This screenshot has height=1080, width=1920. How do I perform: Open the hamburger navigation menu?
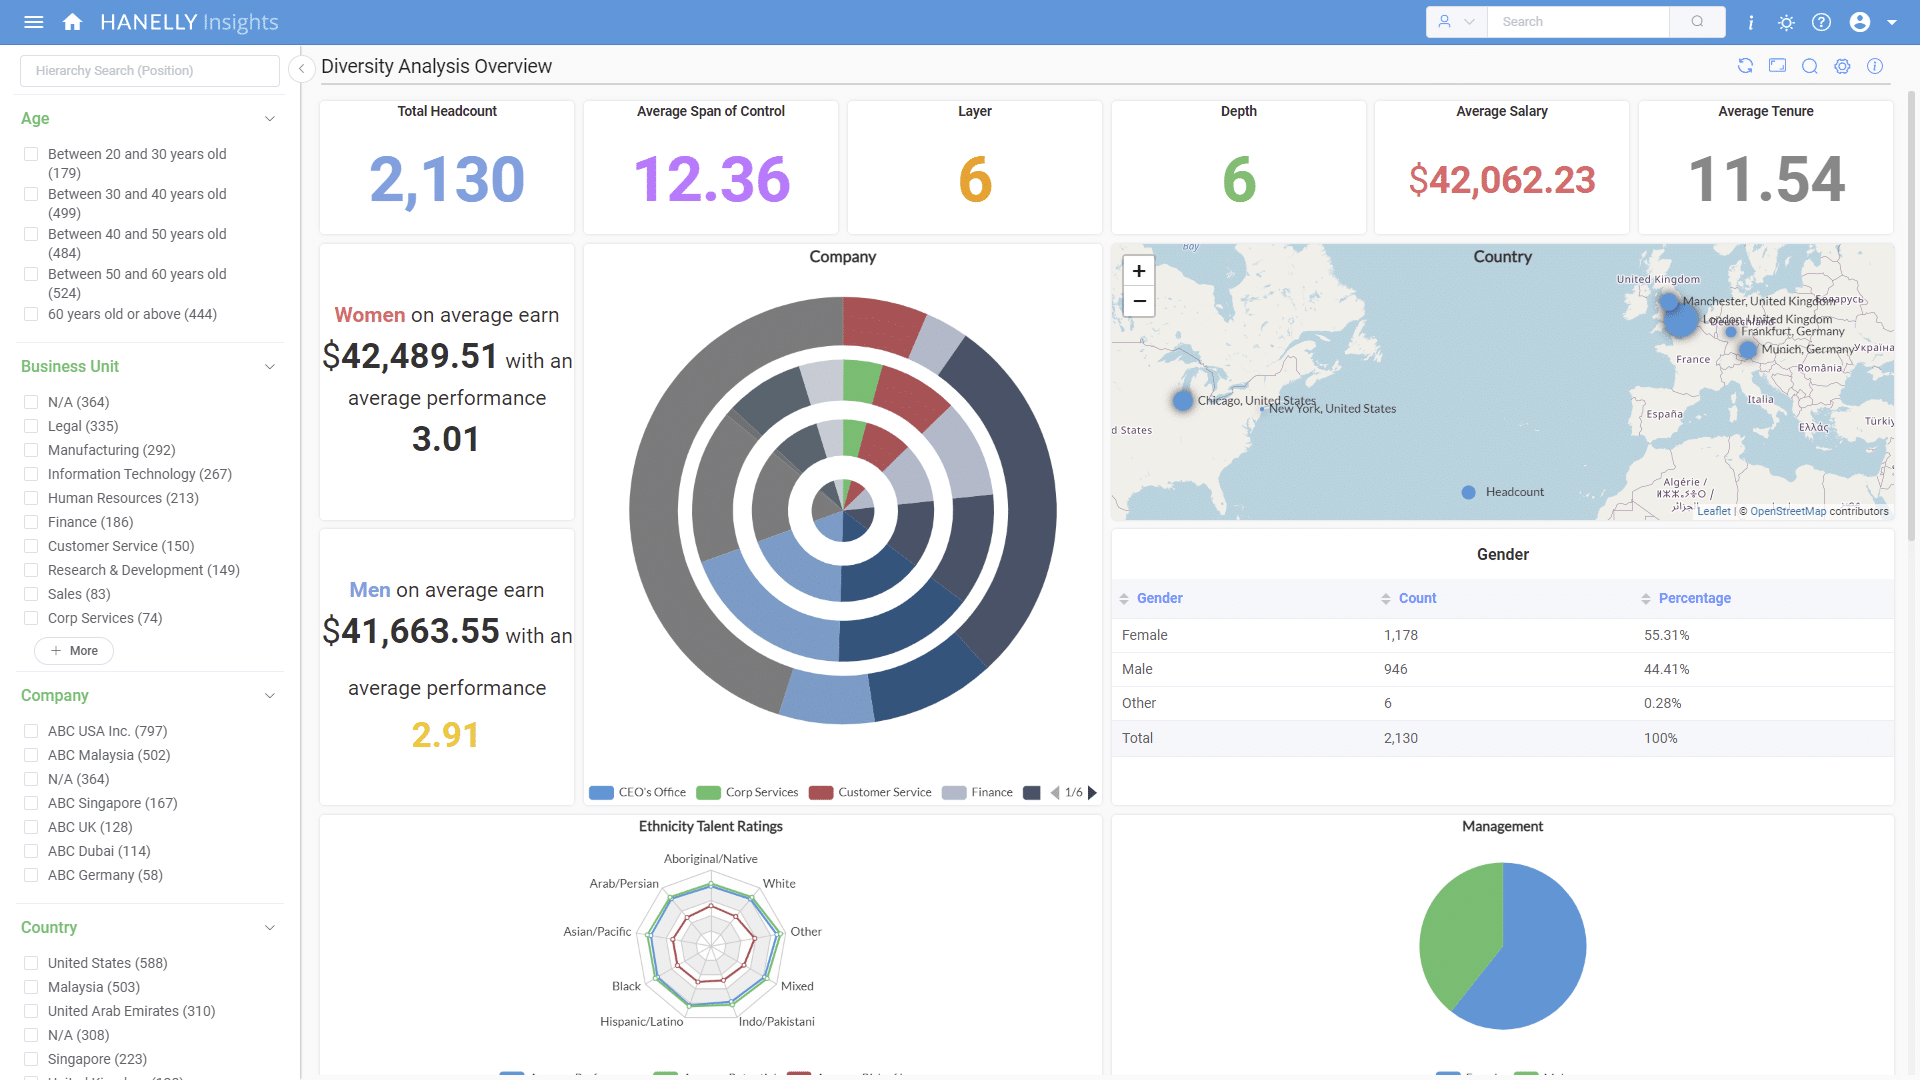33,22
